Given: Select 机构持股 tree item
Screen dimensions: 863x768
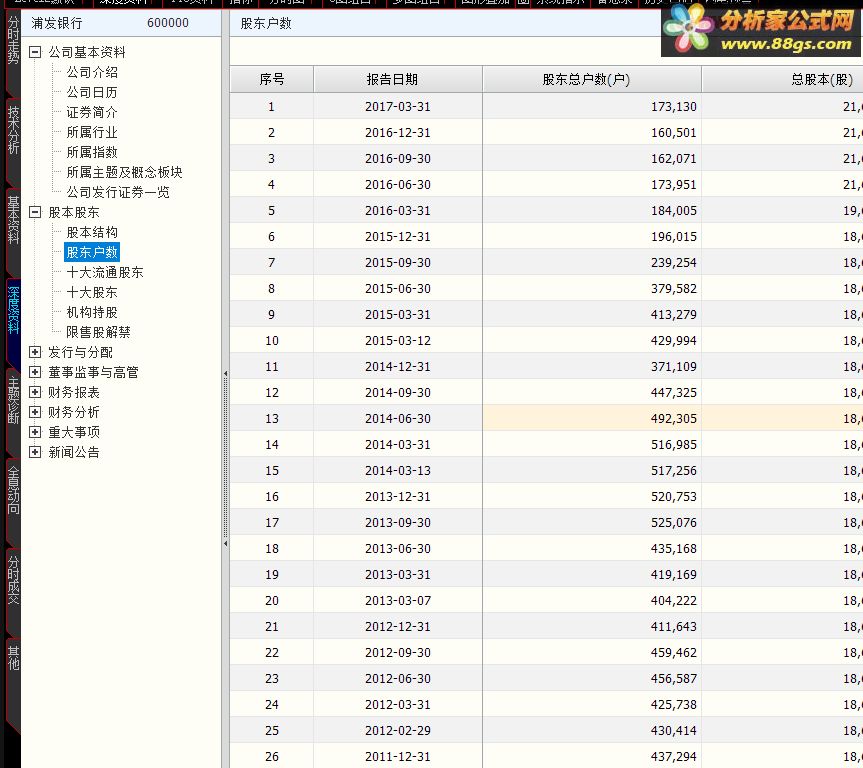Looking at the screenshot, I should pyautogui.click(x=92, y=312).
